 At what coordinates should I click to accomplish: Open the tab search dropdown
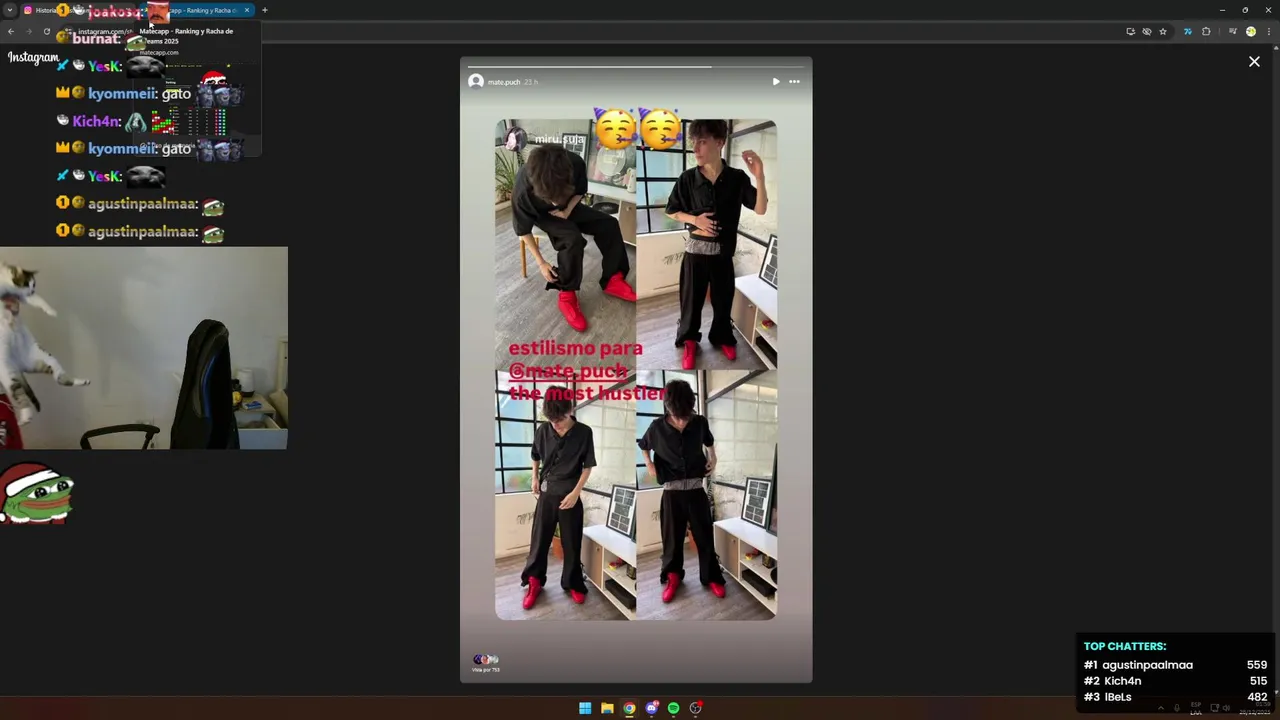pos(10,10)
